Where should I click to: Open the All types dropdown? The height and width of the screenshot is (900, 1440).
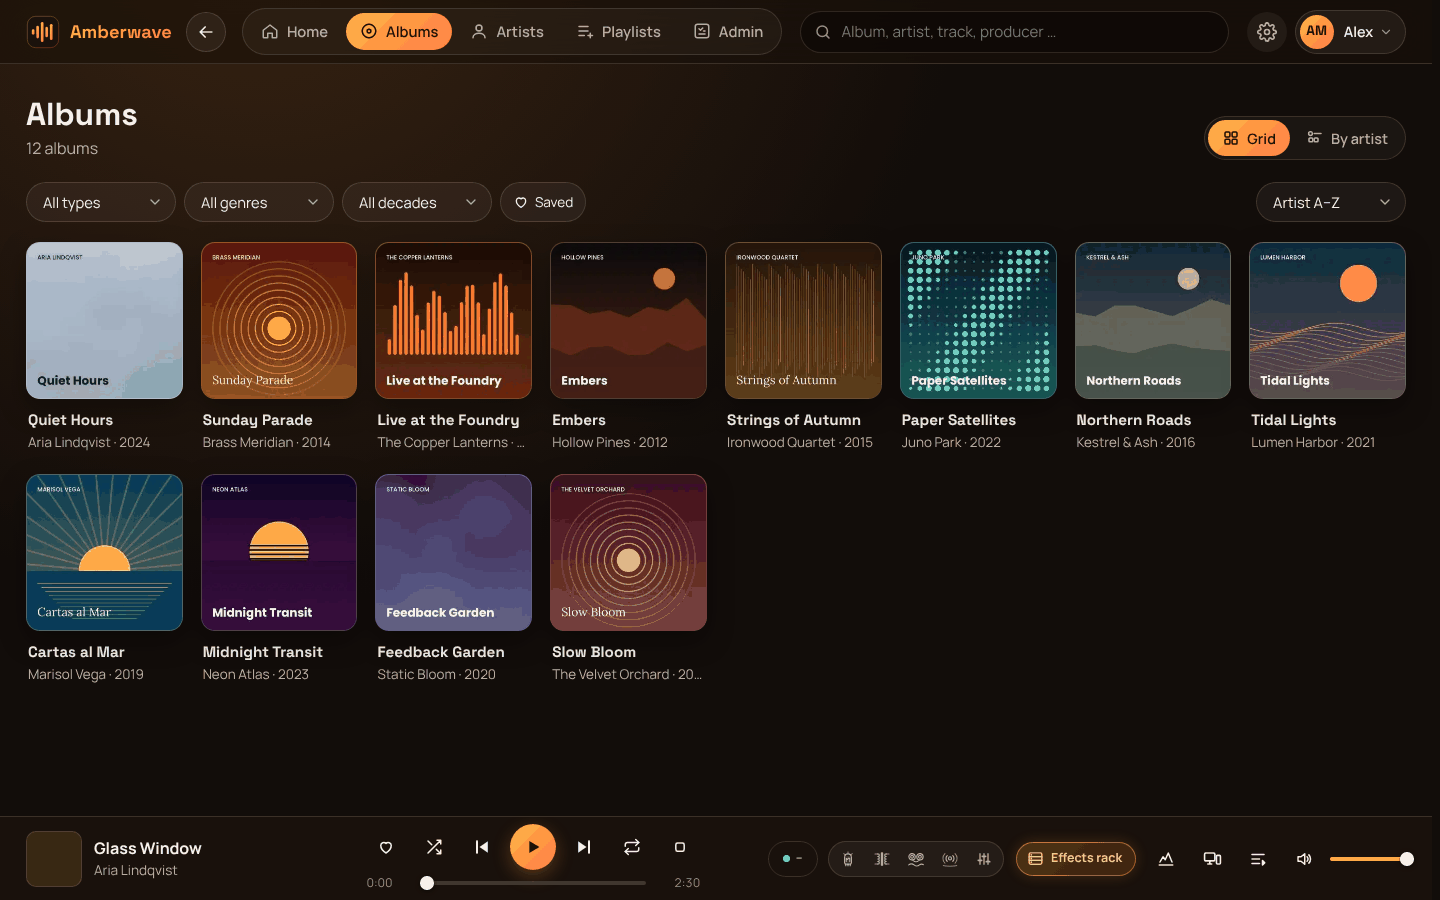pyautogui.click(x=101, y=203)
